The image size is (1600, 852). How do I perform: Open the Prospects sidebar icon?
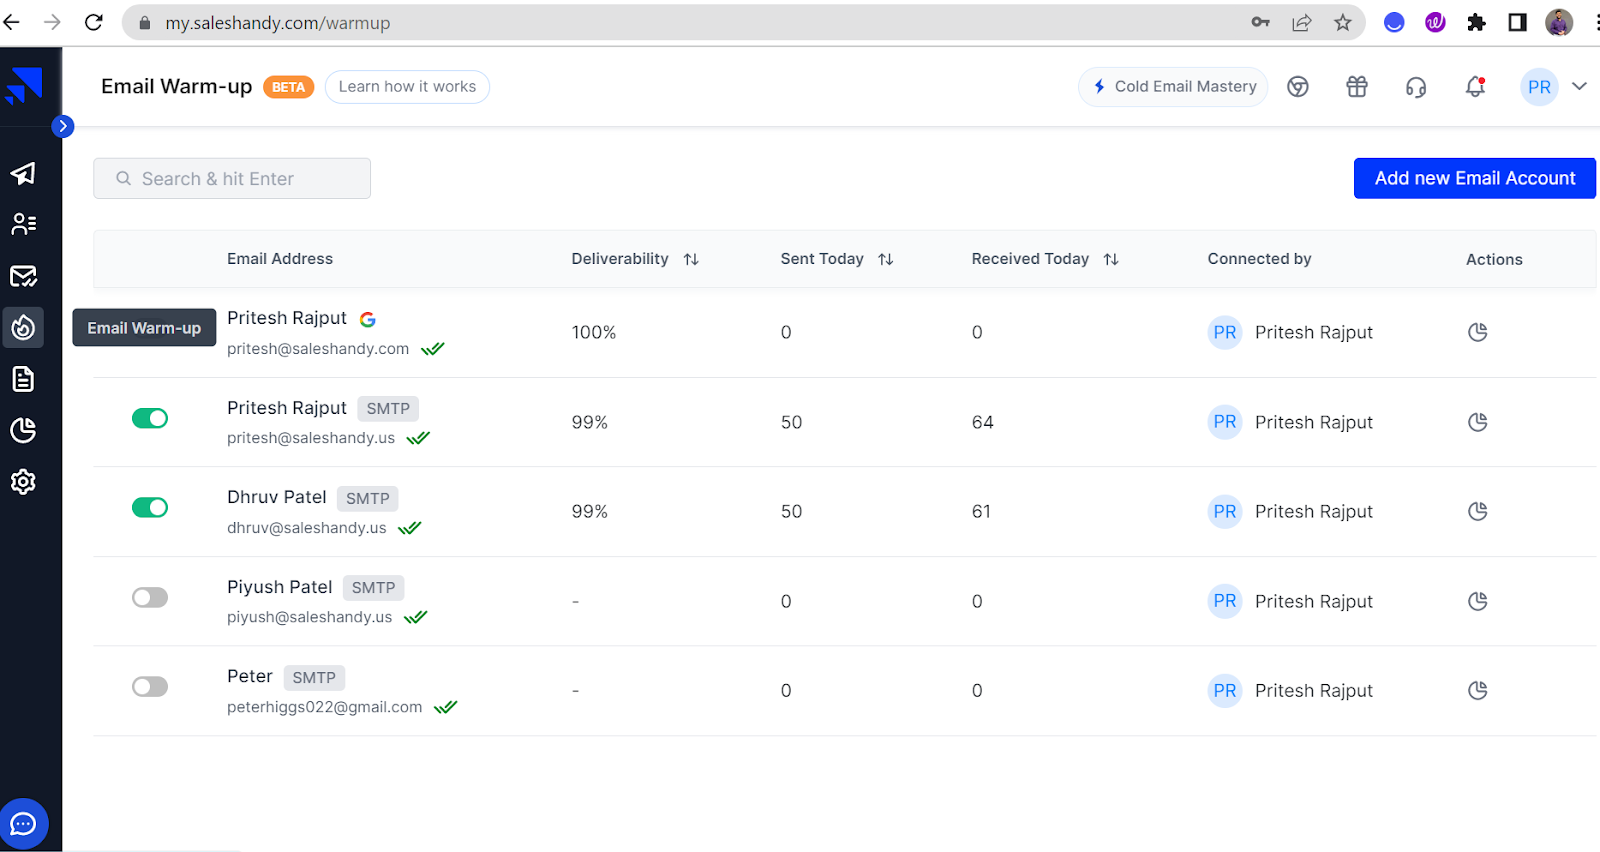tap(23, 224)
